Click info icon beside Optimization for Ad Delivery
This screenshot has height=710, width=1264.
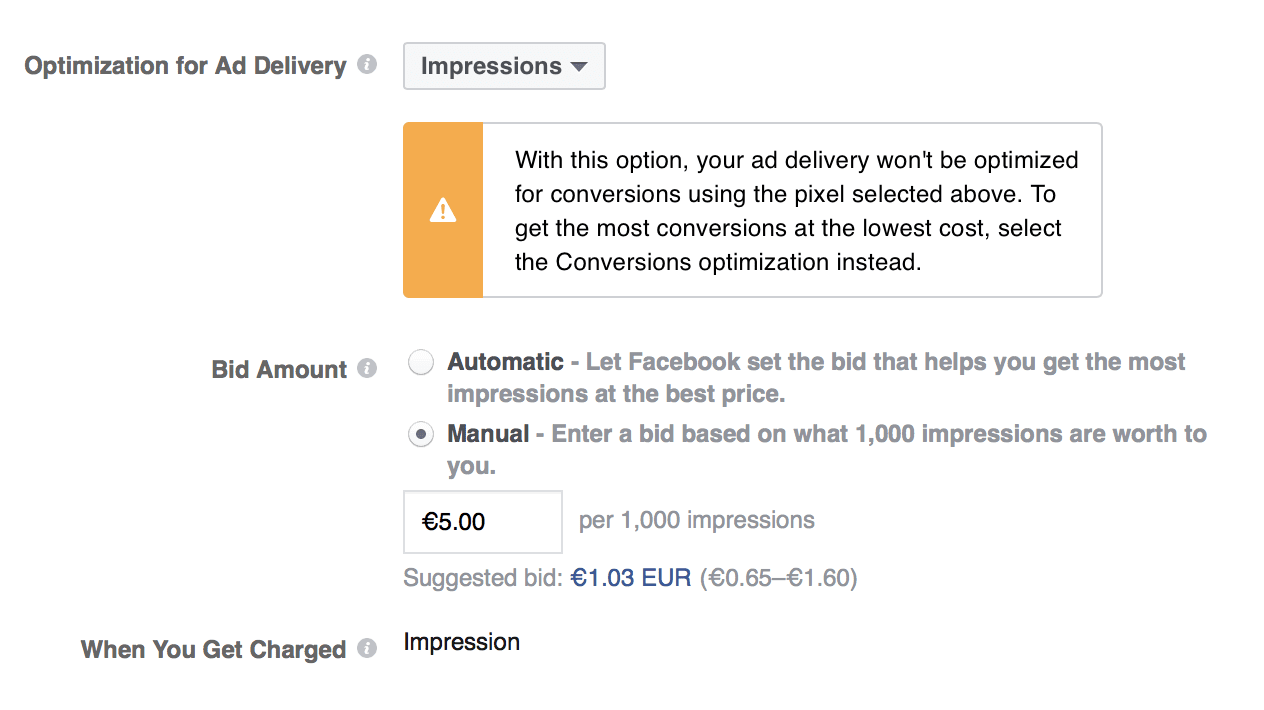pos(367,65)
